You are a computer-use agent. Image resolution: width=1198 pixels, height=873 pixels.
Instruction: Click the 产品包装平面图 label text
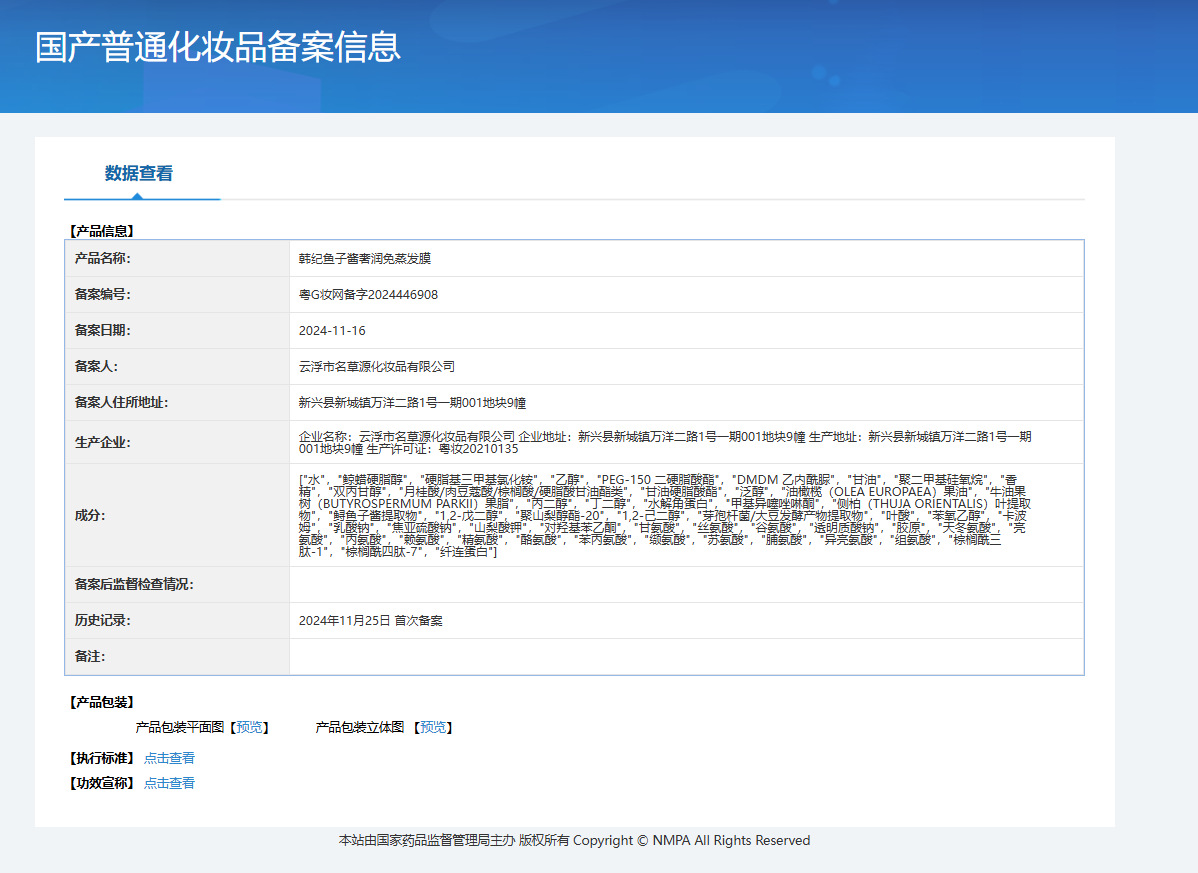pyautogui.click(x=180, y=727)
